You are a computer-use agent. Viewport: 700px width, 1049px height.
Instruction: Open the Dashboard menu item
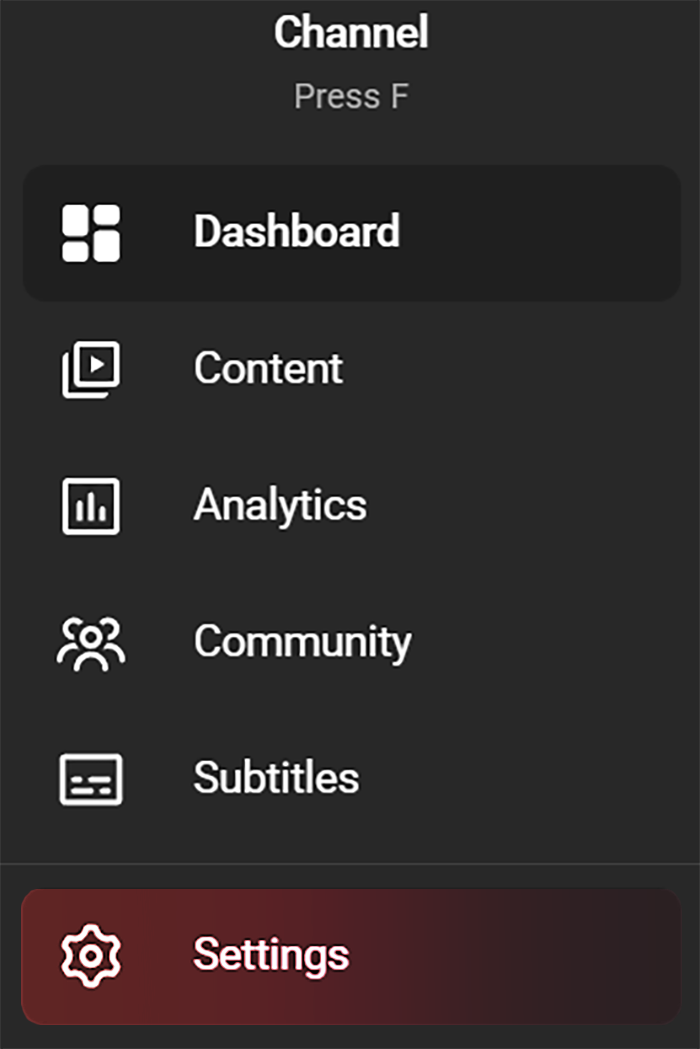tap(297, 232)
